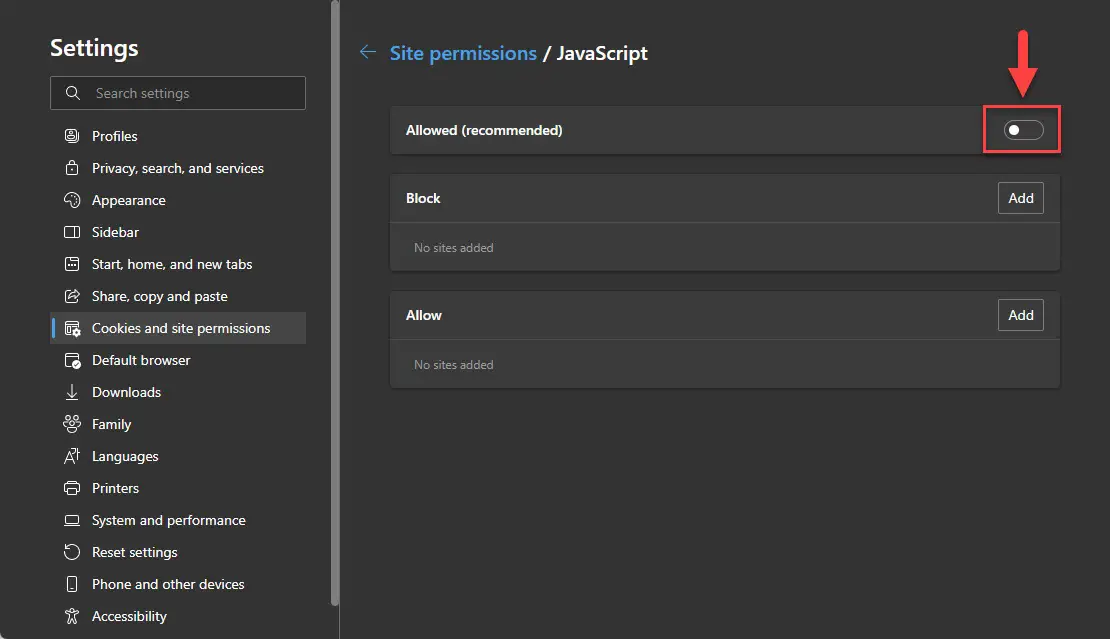Click the Reset settings circular arrow icon
This screenshot has height=639, width=1110.
pyautogui.click(x=71, y=552)
